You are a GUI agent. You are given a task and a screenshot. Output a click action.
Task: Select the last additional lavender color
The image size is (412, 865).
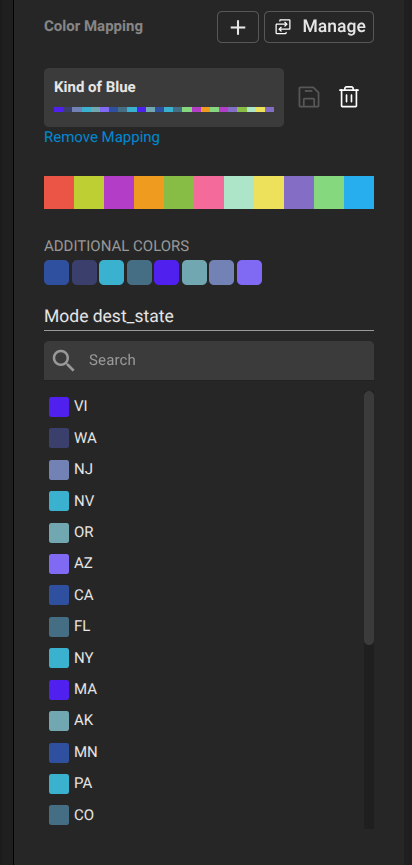click(249, 273)
